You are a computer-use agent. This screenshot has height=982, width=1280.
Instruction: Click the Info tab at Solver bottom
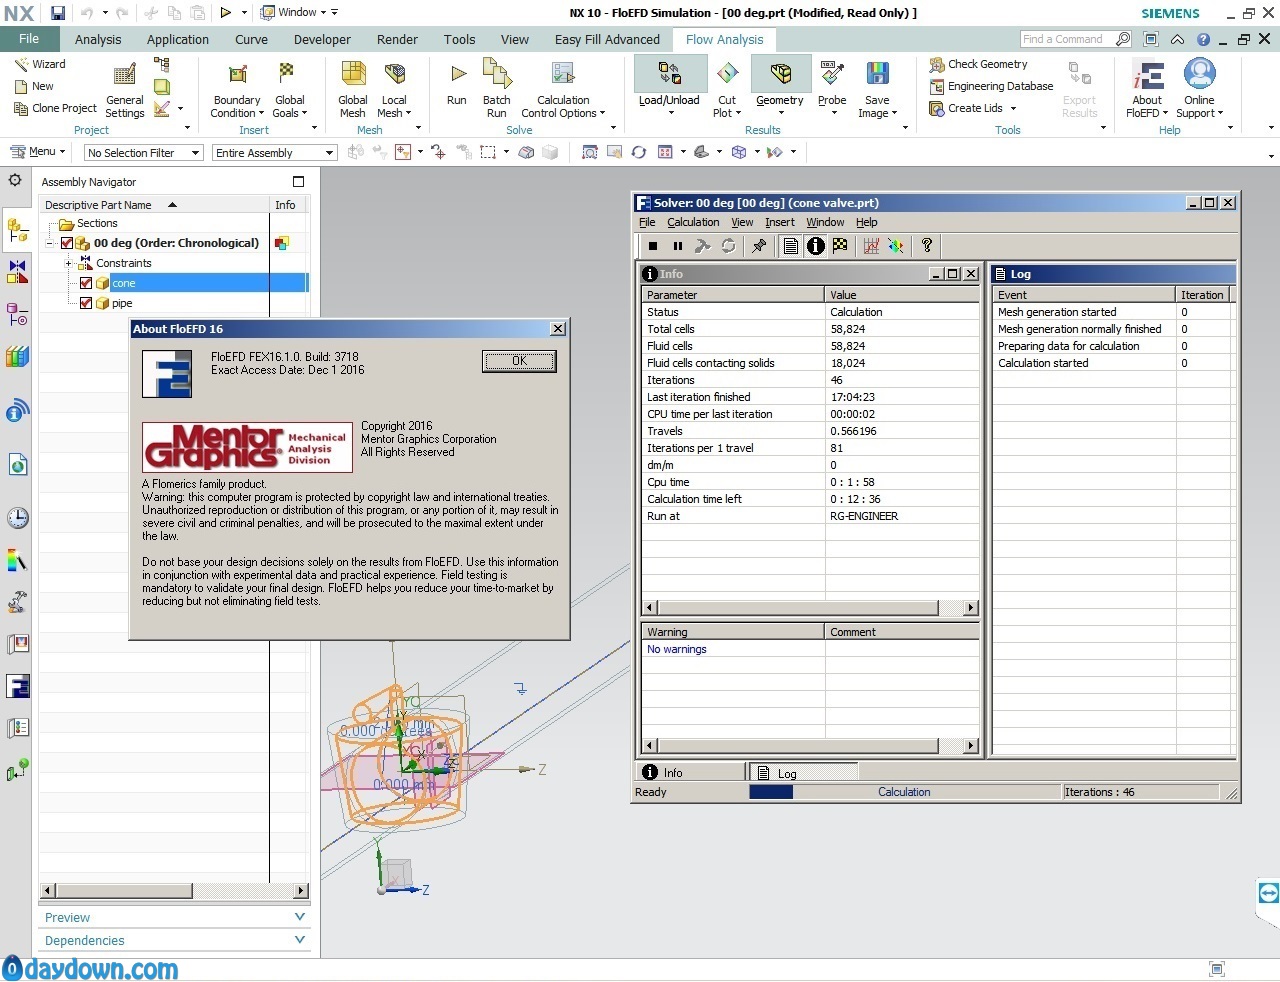point(689,772)
